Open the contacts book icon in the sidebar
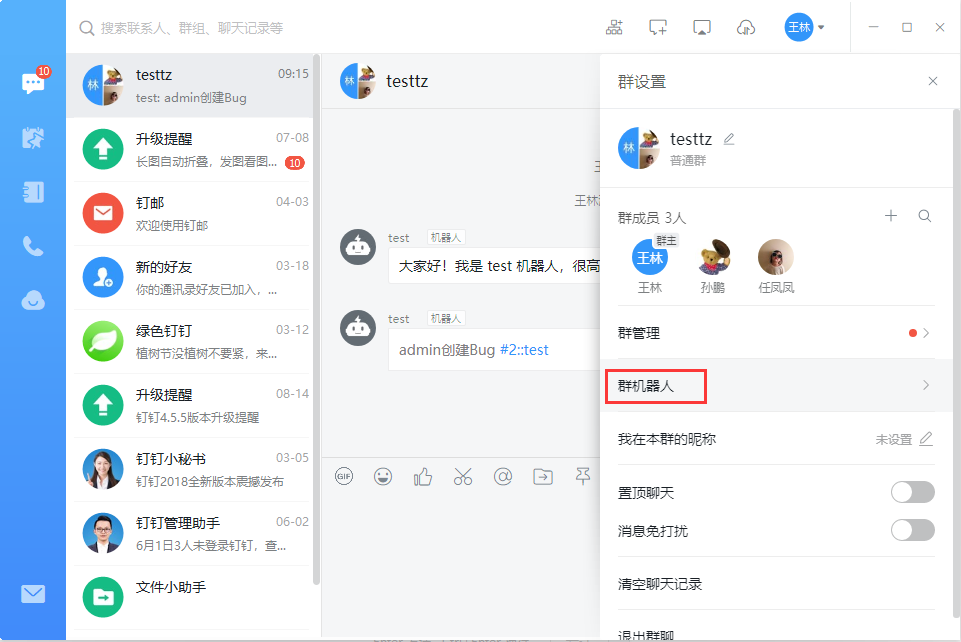961x642 pixels. coord(33,192)
